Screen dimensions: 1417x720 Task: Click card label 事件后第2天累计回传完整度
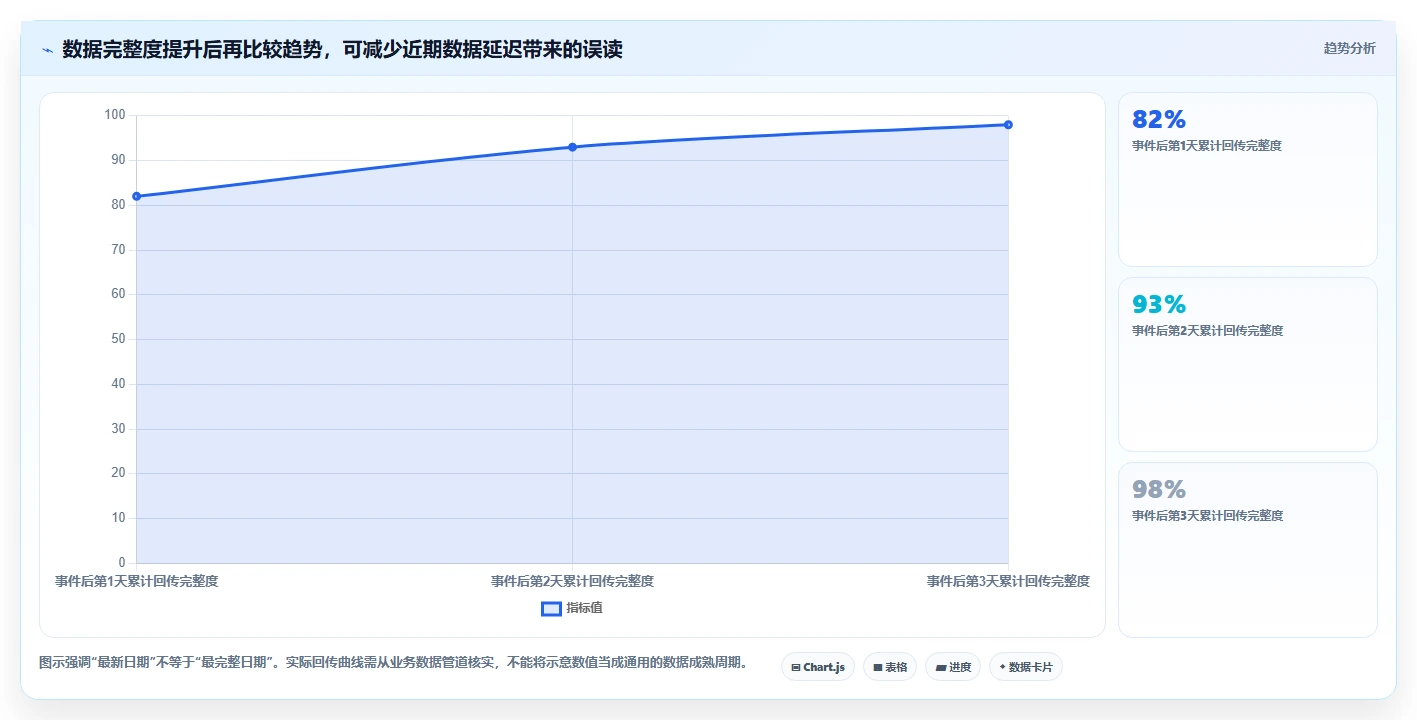[x=1207, y=331]
